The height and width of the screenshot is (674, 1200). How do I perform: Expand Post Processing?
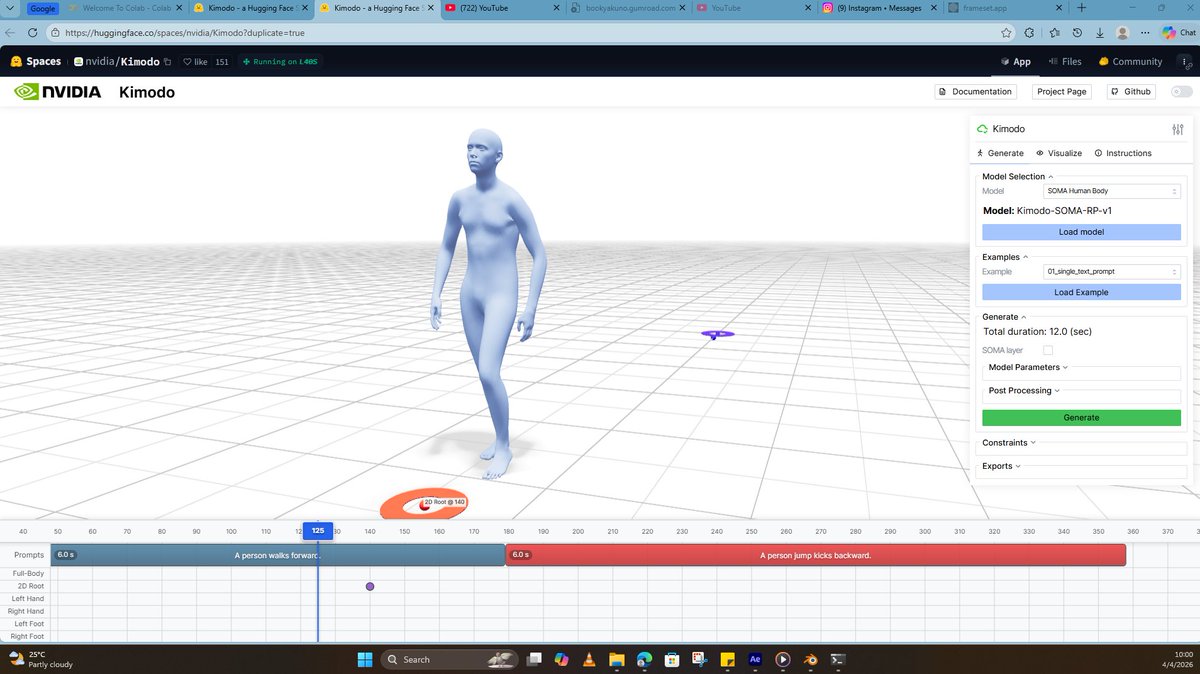tap(1024, 390)
